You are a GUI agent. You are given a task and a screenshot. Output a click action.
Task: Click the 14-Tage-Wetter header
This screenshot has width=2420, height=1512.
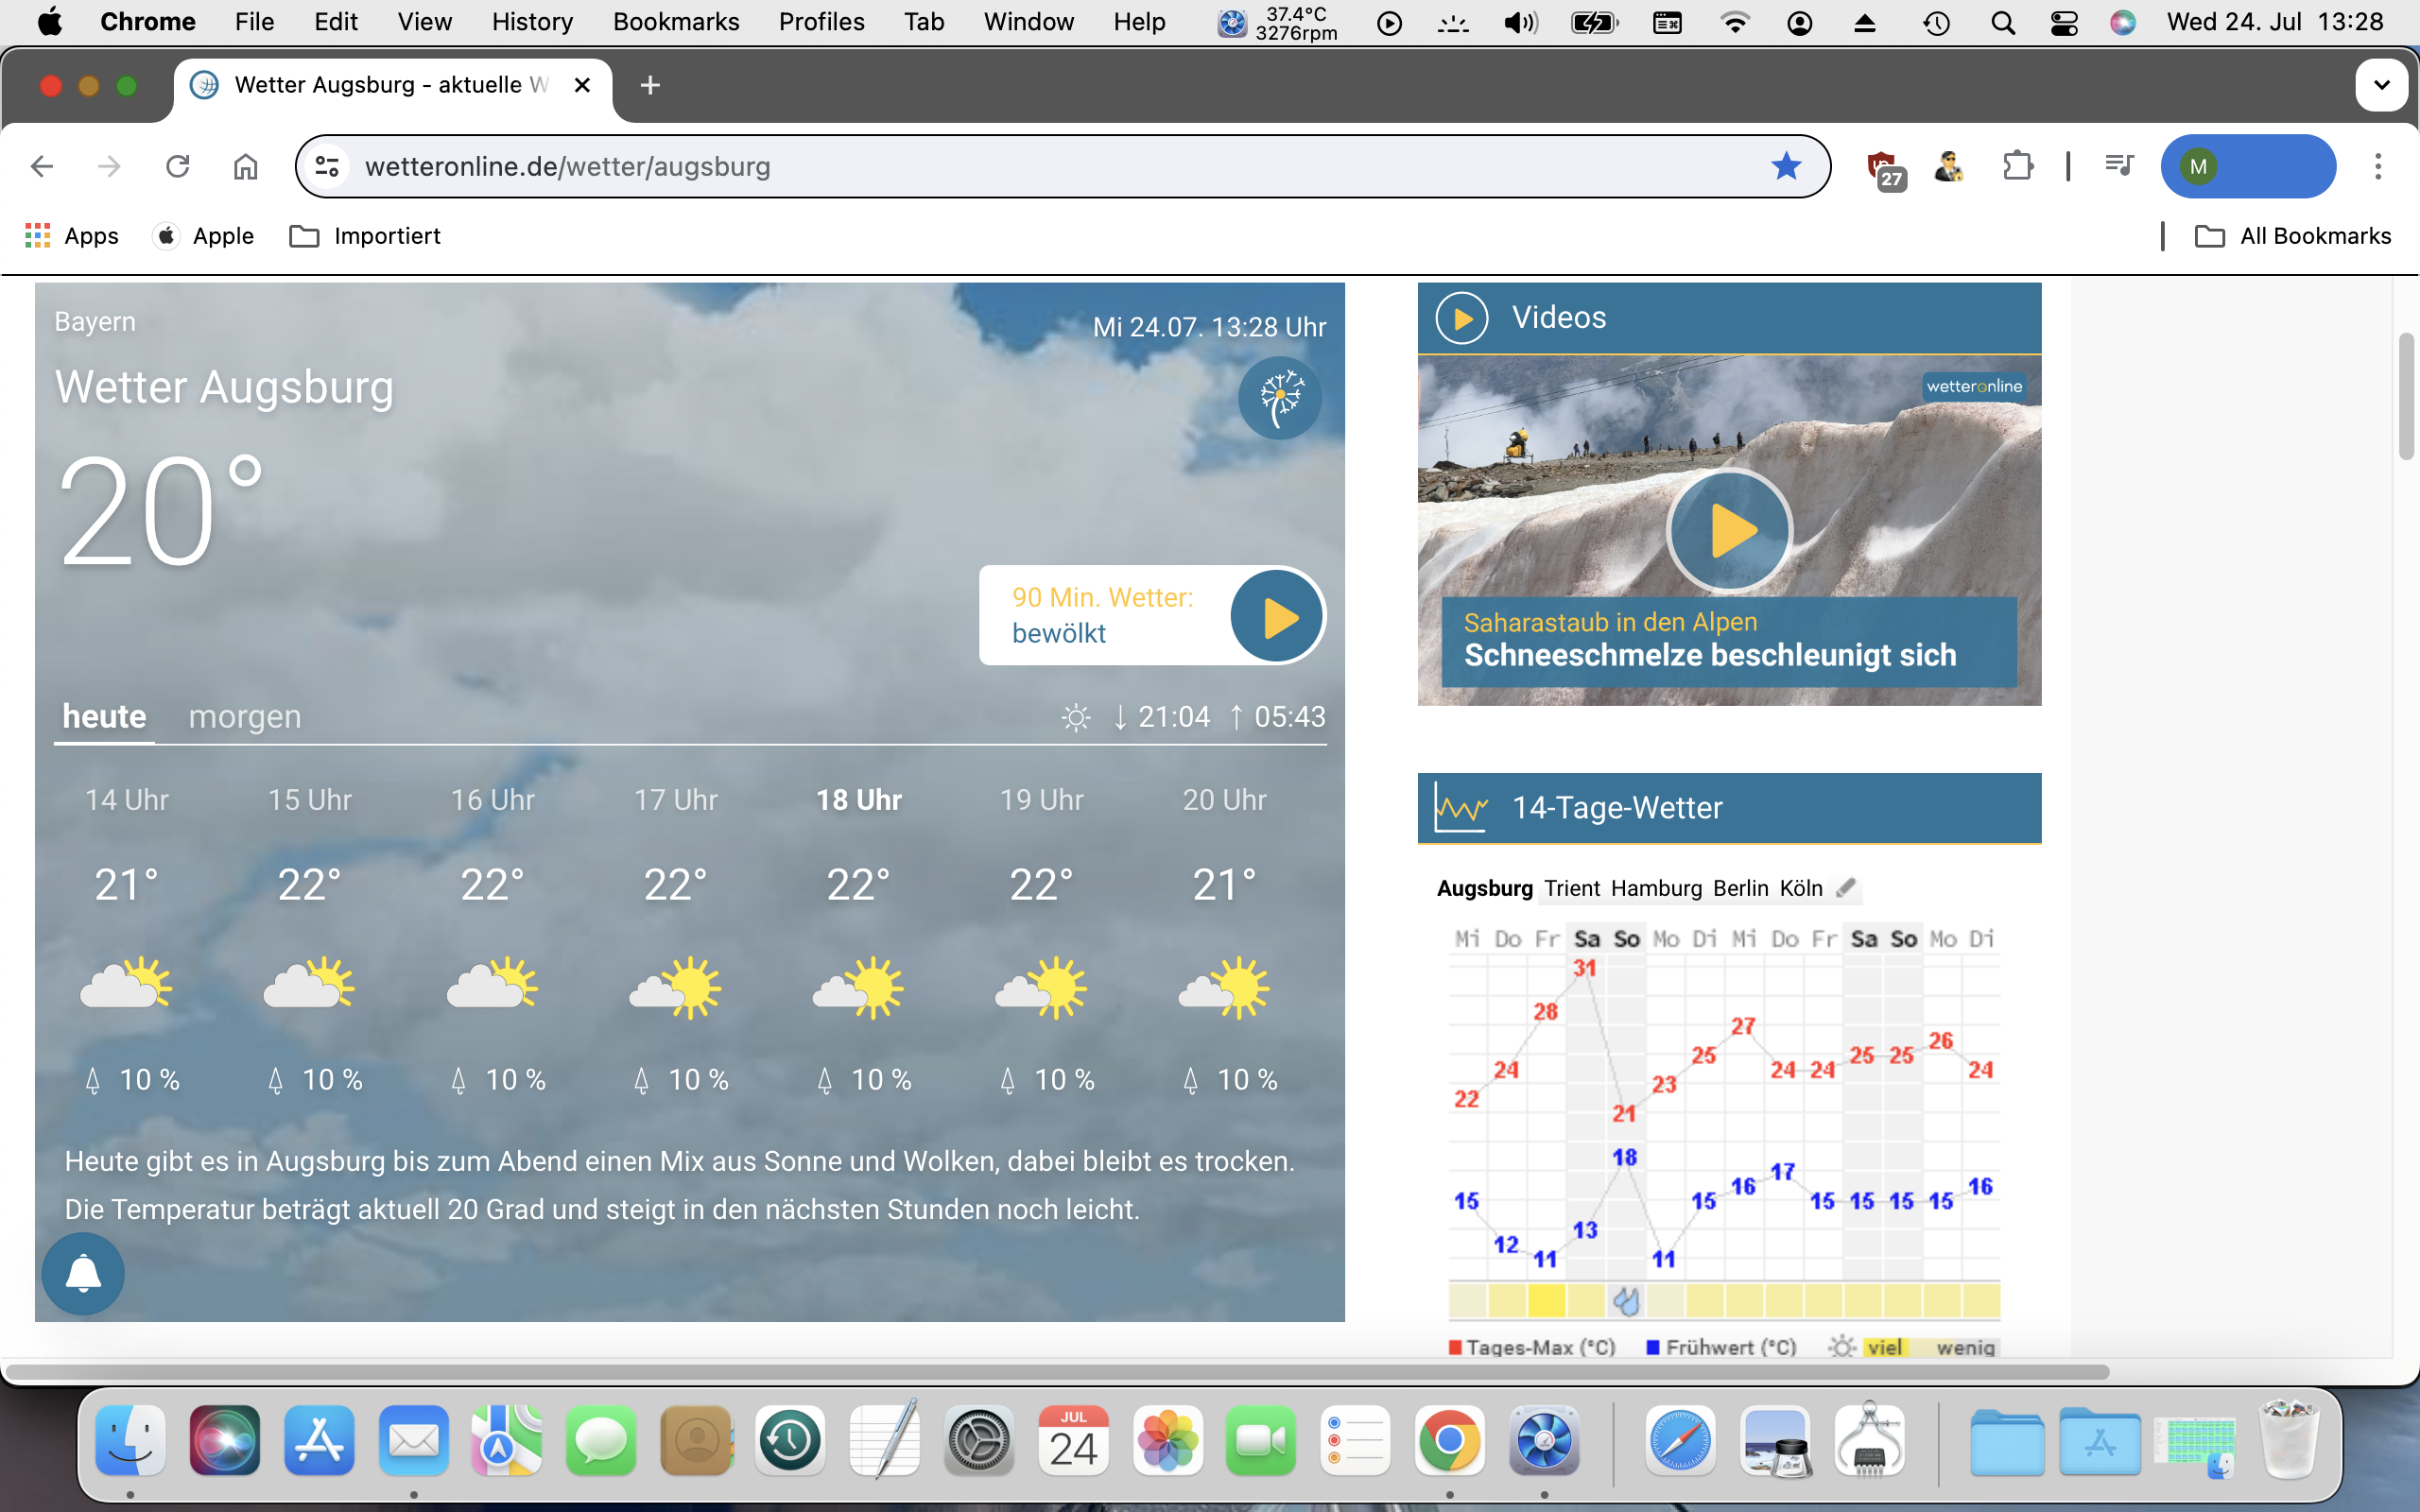(1729, 808)
